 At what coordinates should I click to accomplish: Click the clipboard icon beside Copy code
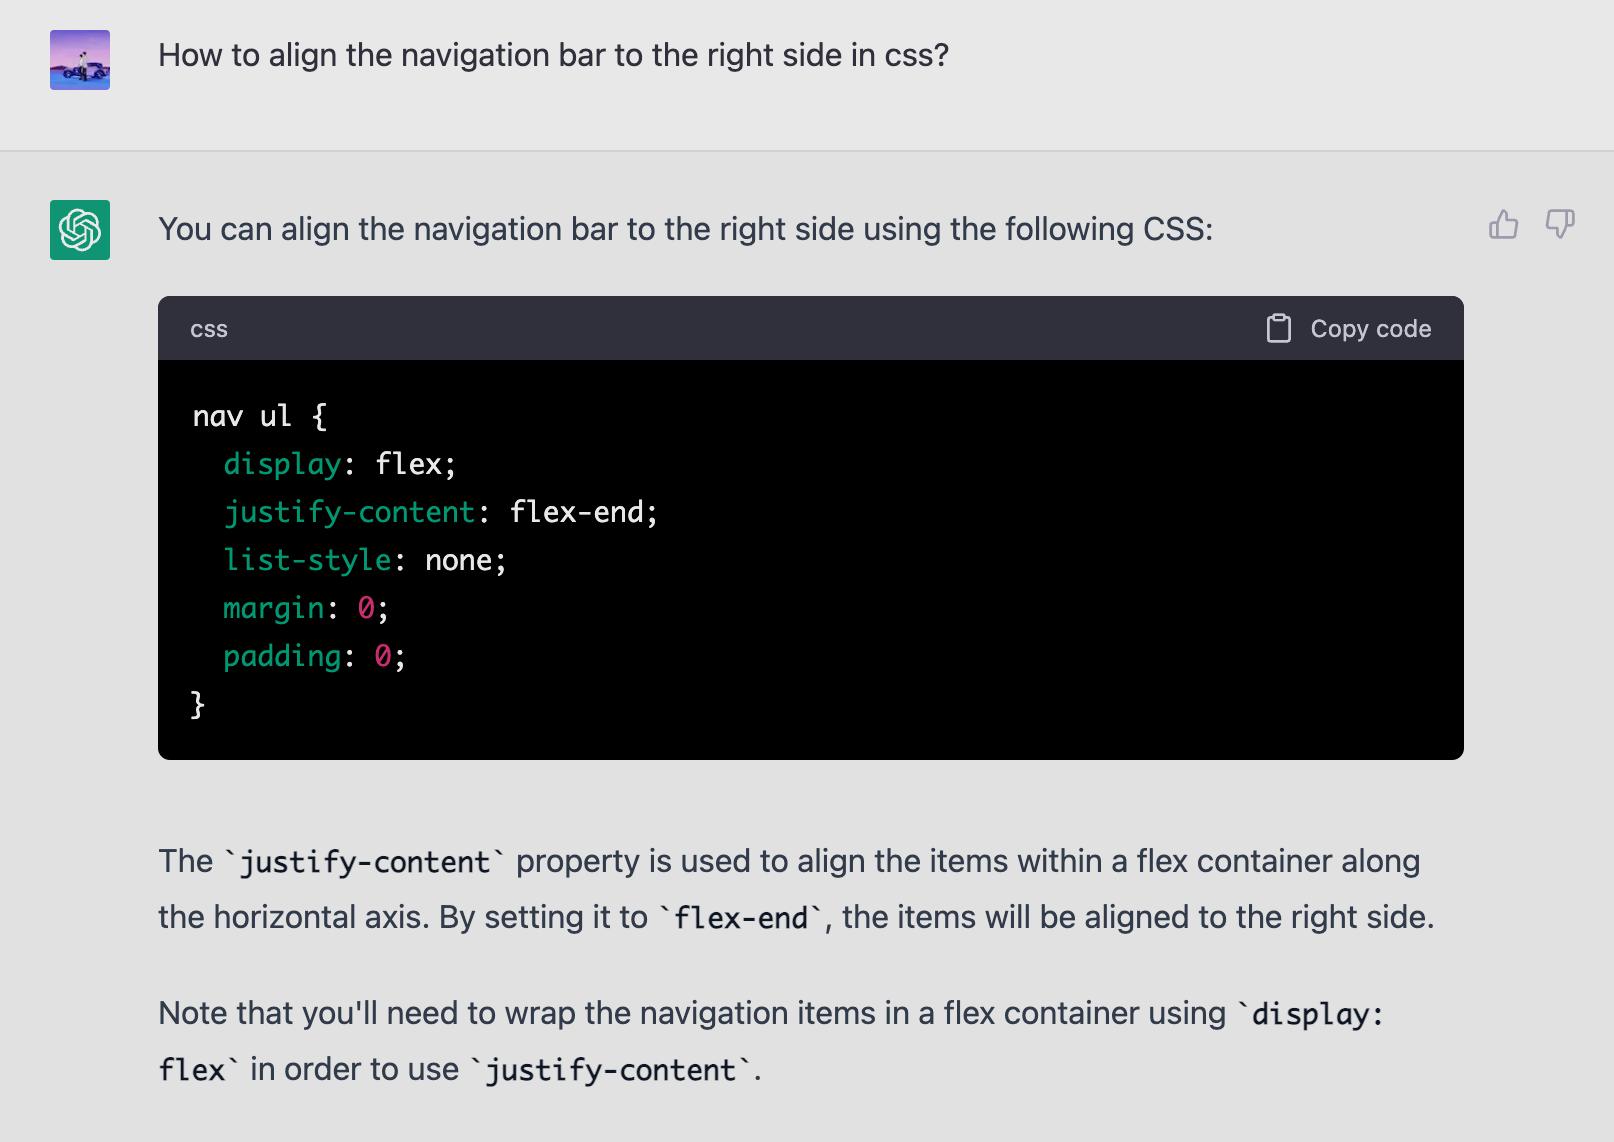tap(1278, 329)
